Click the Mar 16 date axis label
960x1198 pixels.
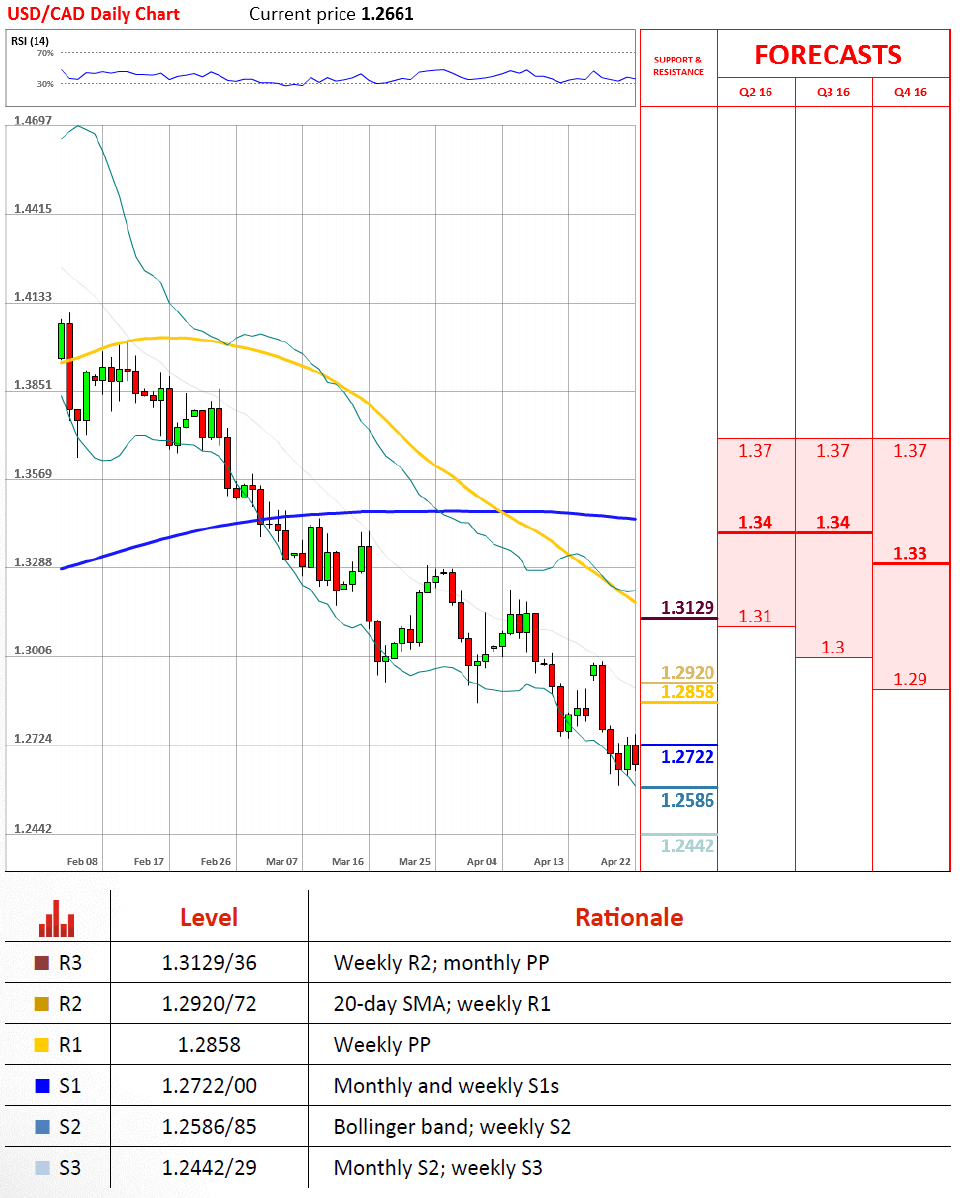tap(348, 861)
